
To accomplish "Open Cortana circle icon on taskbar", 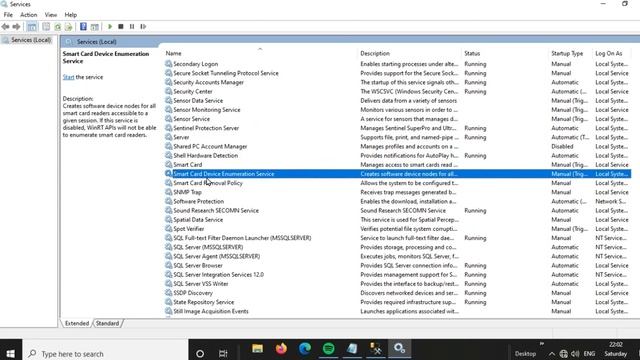I will (x=200, y=353).
